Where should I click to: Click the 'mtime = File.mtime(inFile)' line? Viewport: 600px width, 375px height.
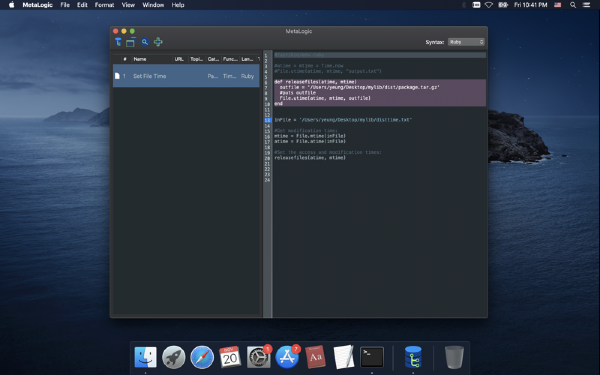[310, 136]
